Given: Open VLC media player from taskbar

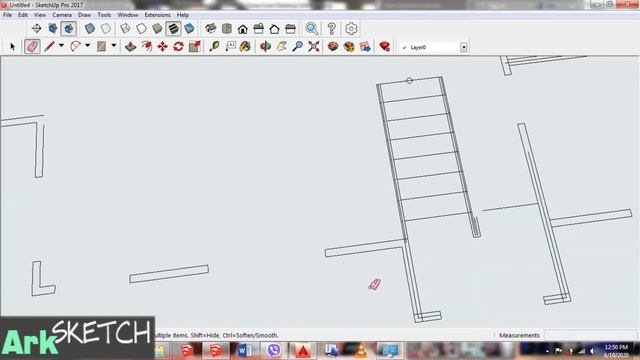Looking at the screenshot, I should pyautogui.click(x=360, y=350).
